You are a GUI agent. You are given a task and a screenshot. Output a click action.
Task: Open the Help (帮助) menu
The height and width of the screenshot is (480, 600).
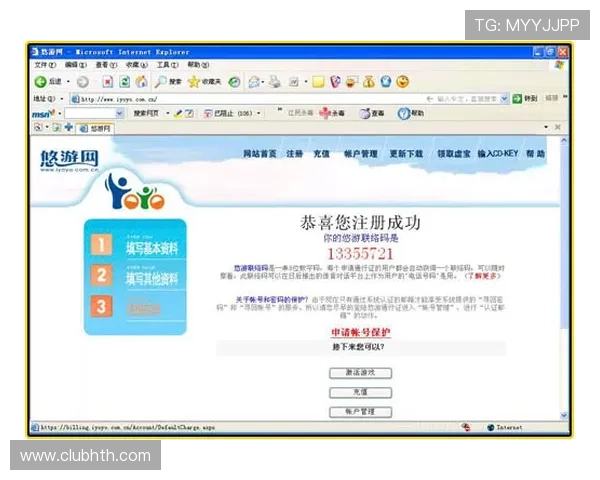click(x=198, y=65)
